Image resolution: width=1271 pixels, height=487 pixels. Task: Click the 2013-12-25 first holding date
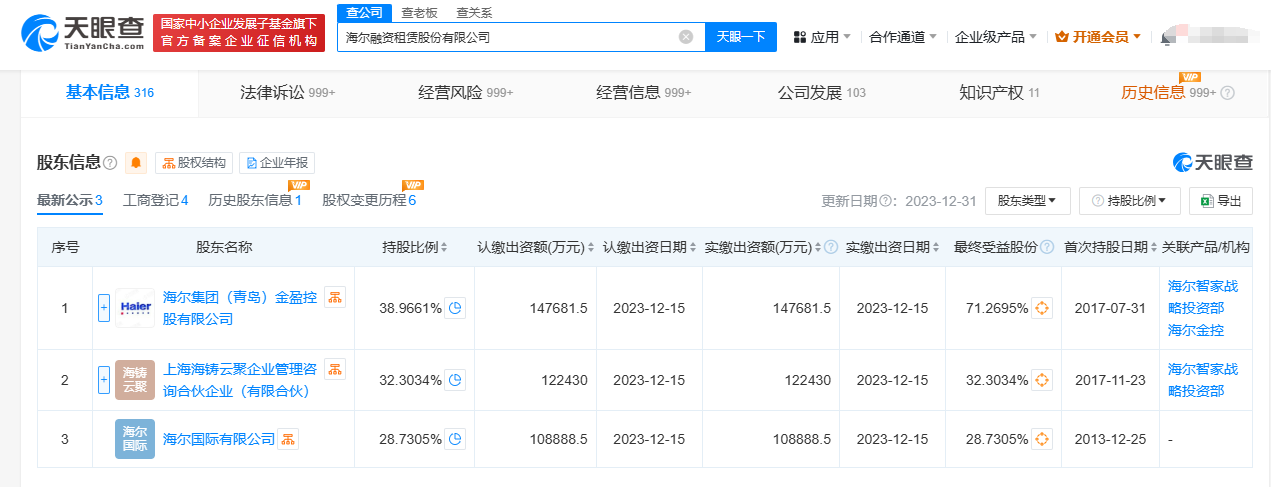pos(1109,439)
